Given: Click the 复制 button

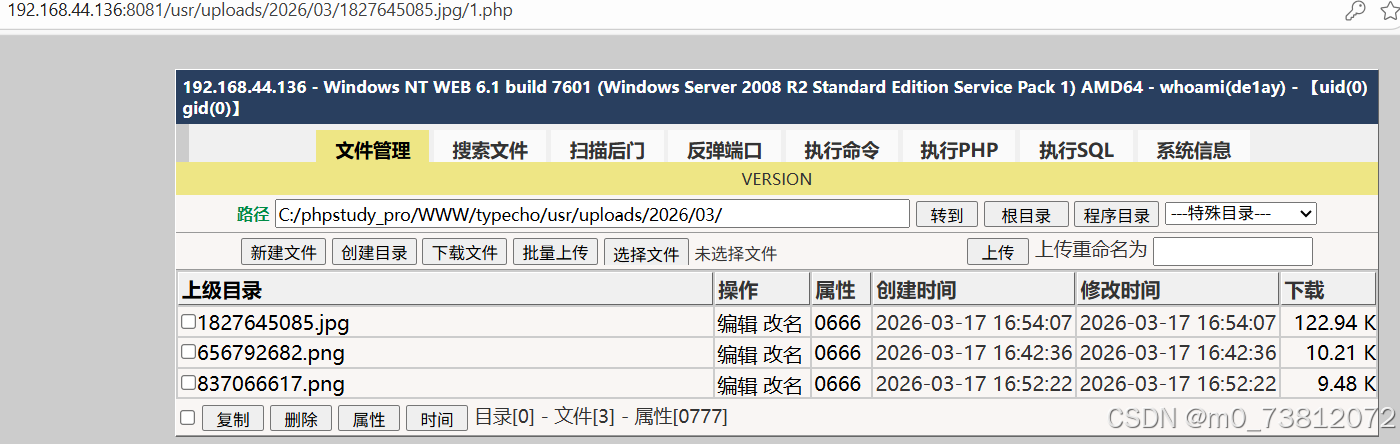Looking at the screenshot, I should coord(232,419).
